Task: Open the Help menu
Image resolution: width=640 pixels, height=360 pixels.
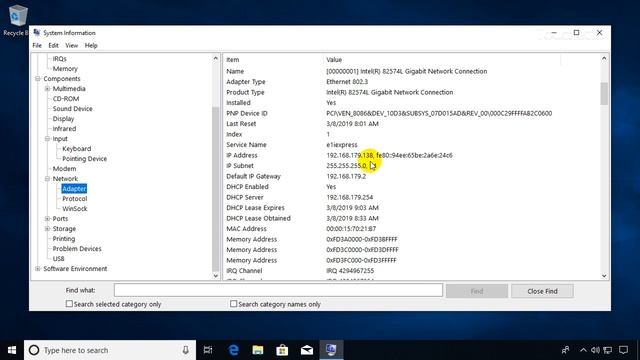Action: pos(91,45)
